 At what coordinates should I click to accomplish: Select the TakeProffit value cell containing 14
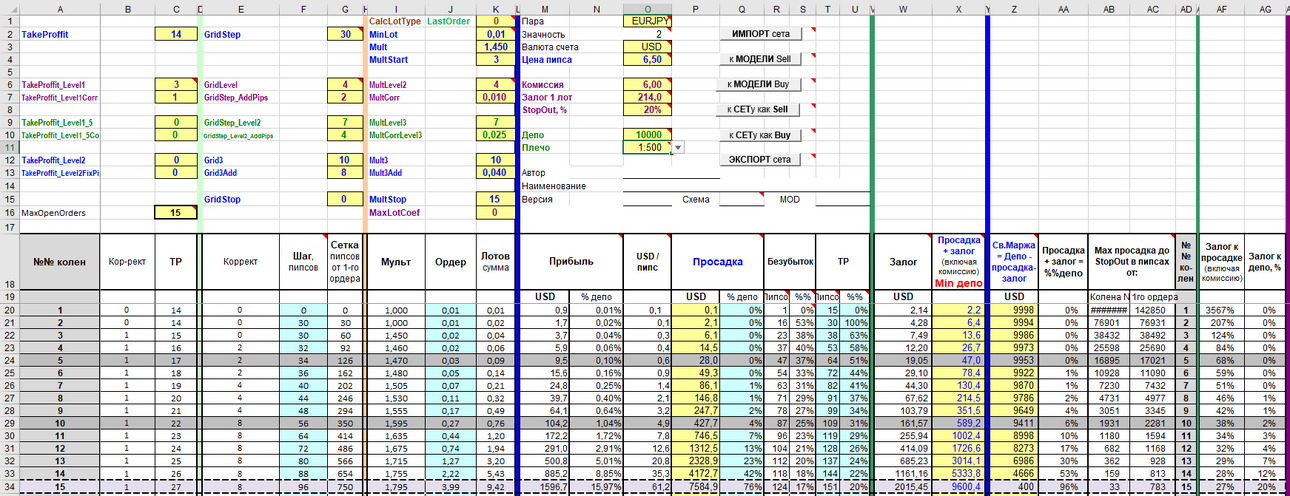pyautogui.click(x=176, y=33)
